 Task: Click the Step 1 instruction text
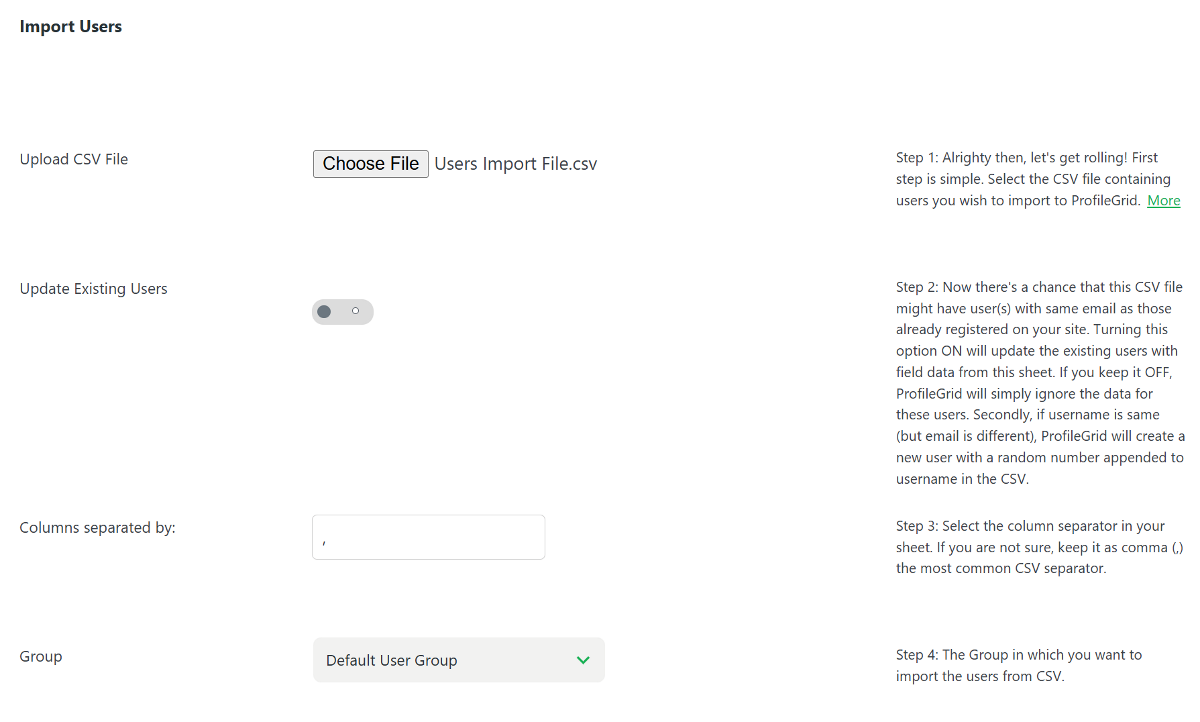(x=1030, y=178)
